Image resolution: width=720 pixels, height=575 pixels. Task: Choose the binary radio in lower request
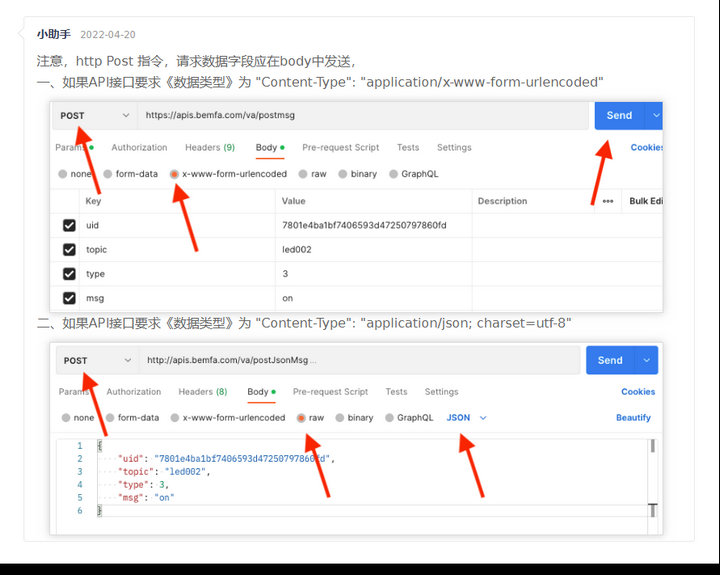click(x=354, y=418)
